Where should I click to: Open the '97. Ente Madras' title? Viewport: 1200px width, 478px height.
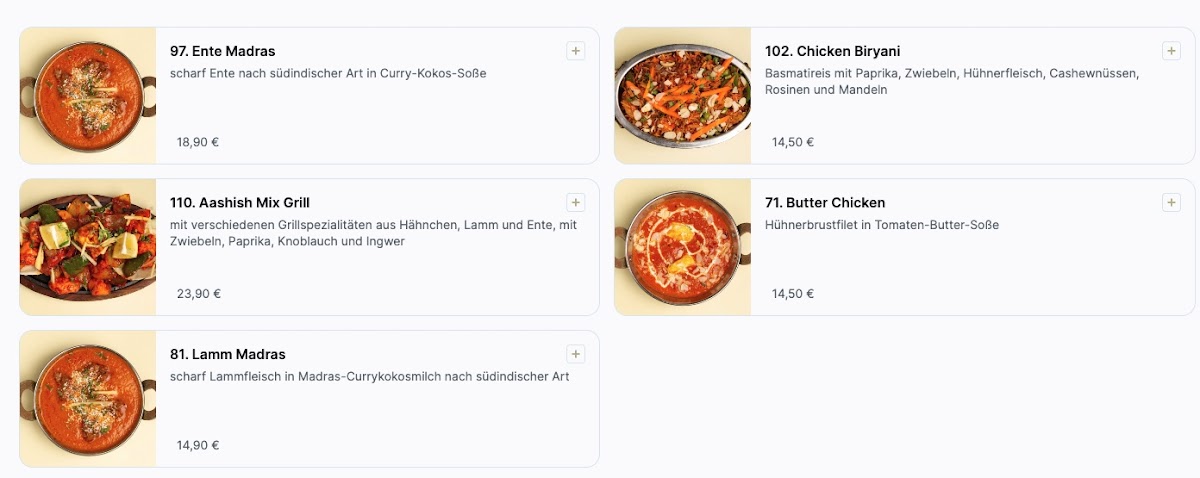click(223, 51)
